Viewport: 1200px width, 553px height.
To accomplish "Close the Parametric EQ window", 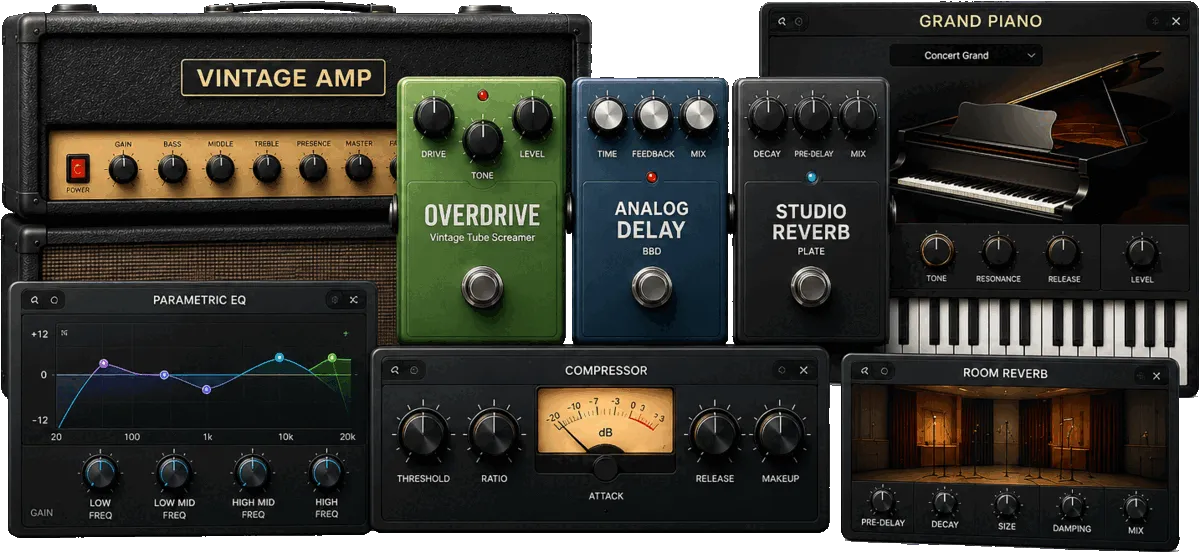I will [x=354, y=300].
